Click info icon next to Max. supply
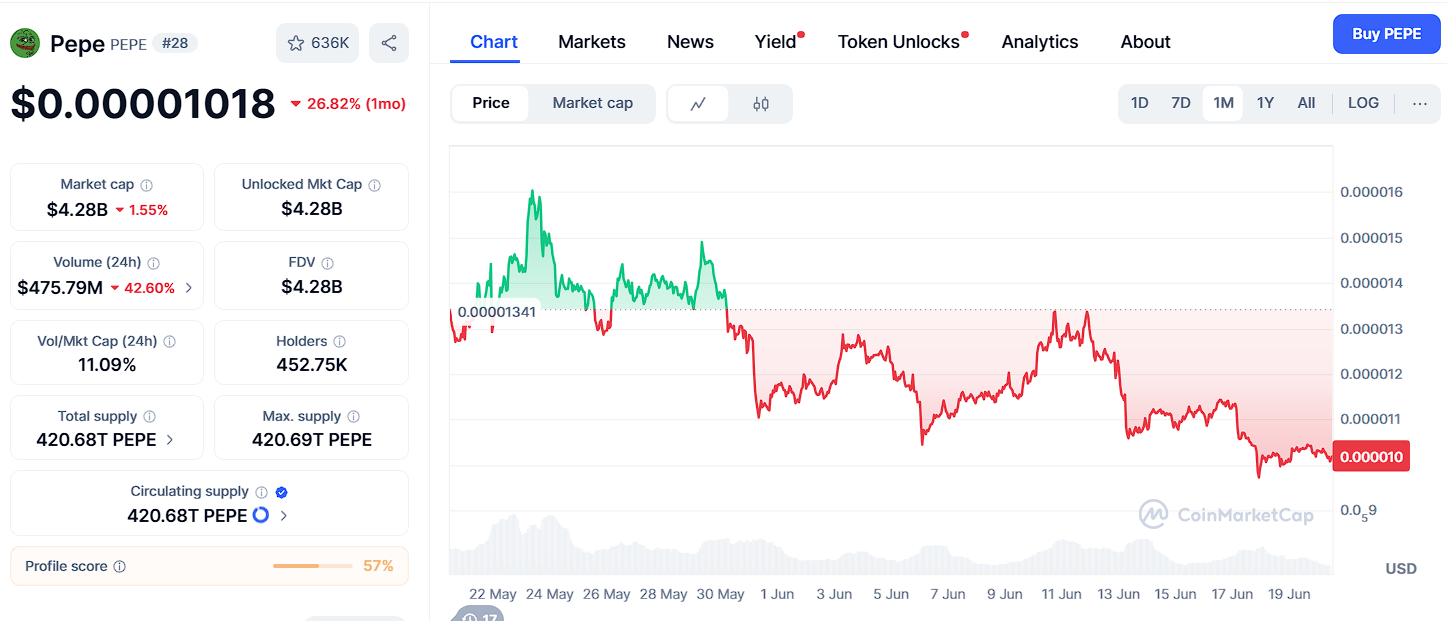 tap(354, 417)
